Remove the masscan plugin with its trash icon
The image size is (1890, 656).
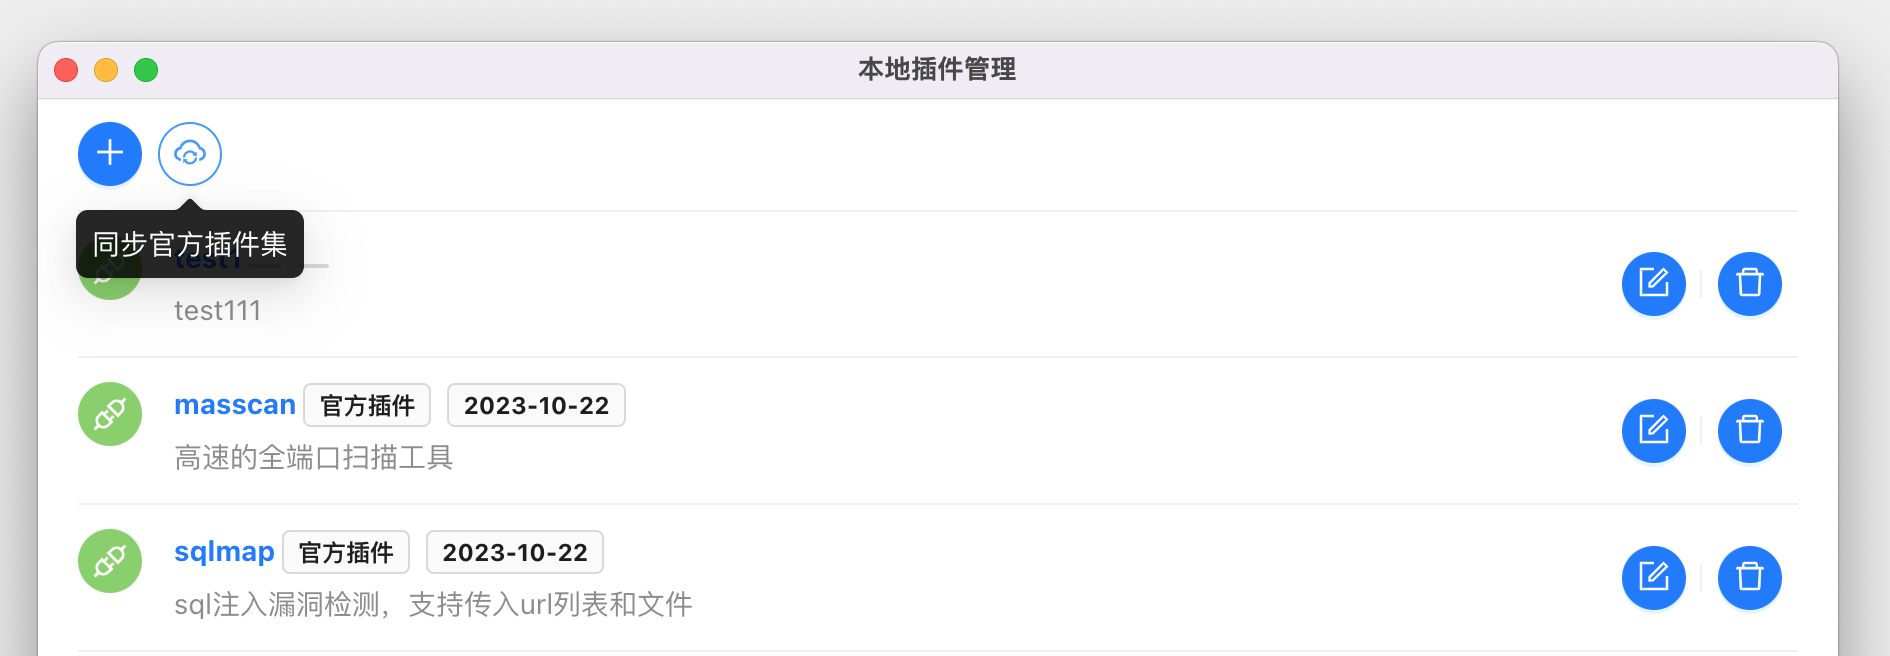point(1749,431)
